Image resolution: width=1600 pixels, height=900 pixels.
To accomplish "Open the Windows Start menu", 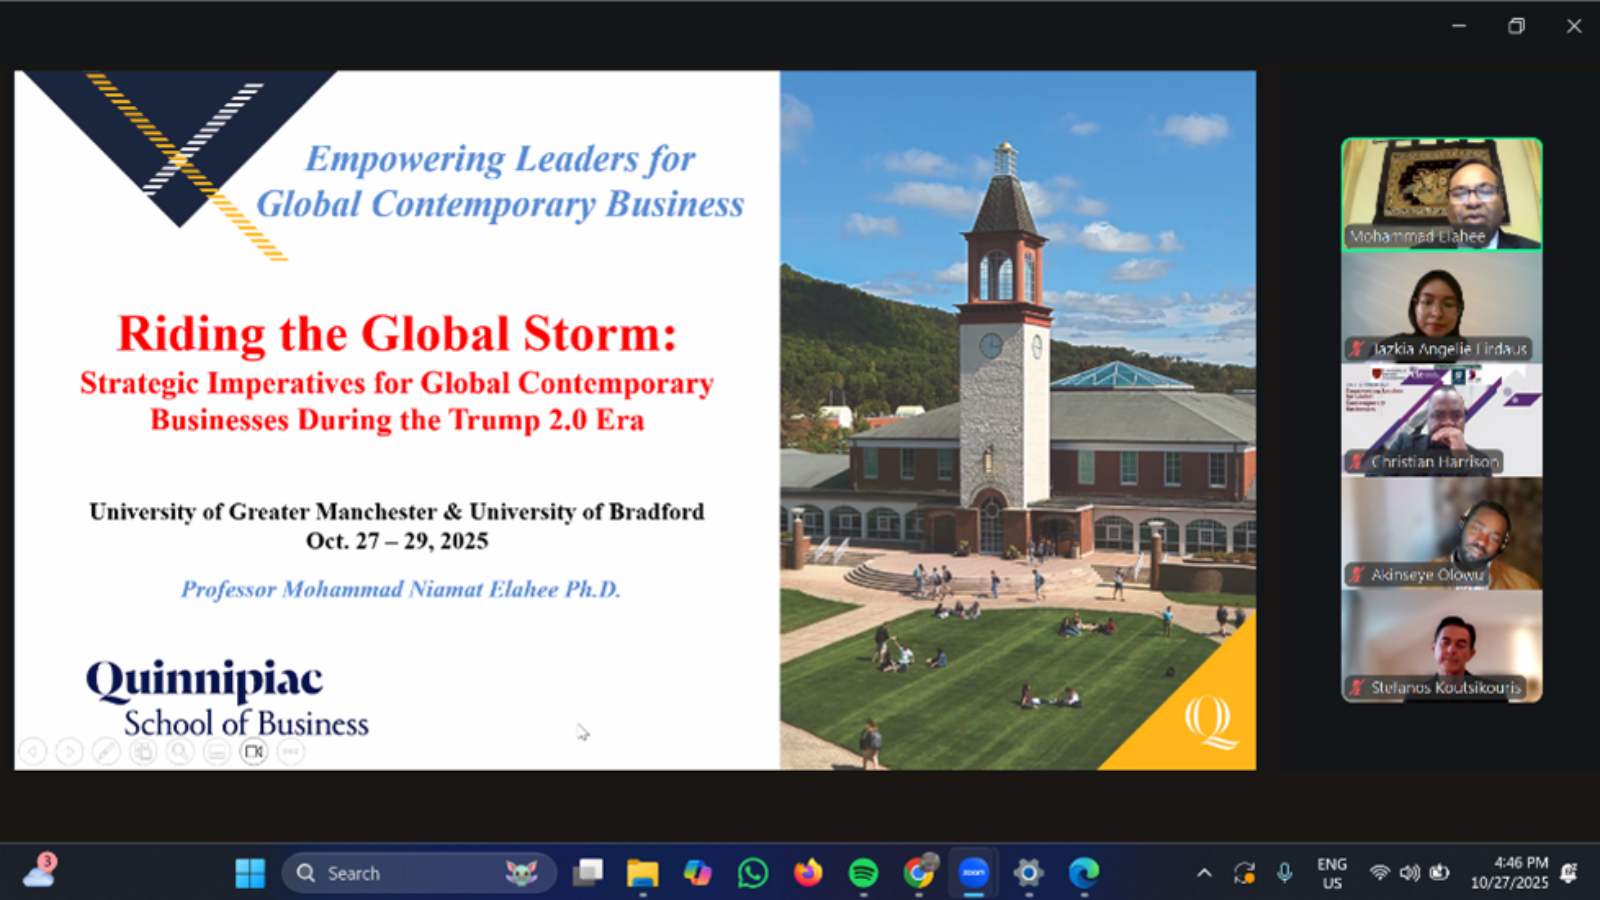I will (x=250, y=873).
